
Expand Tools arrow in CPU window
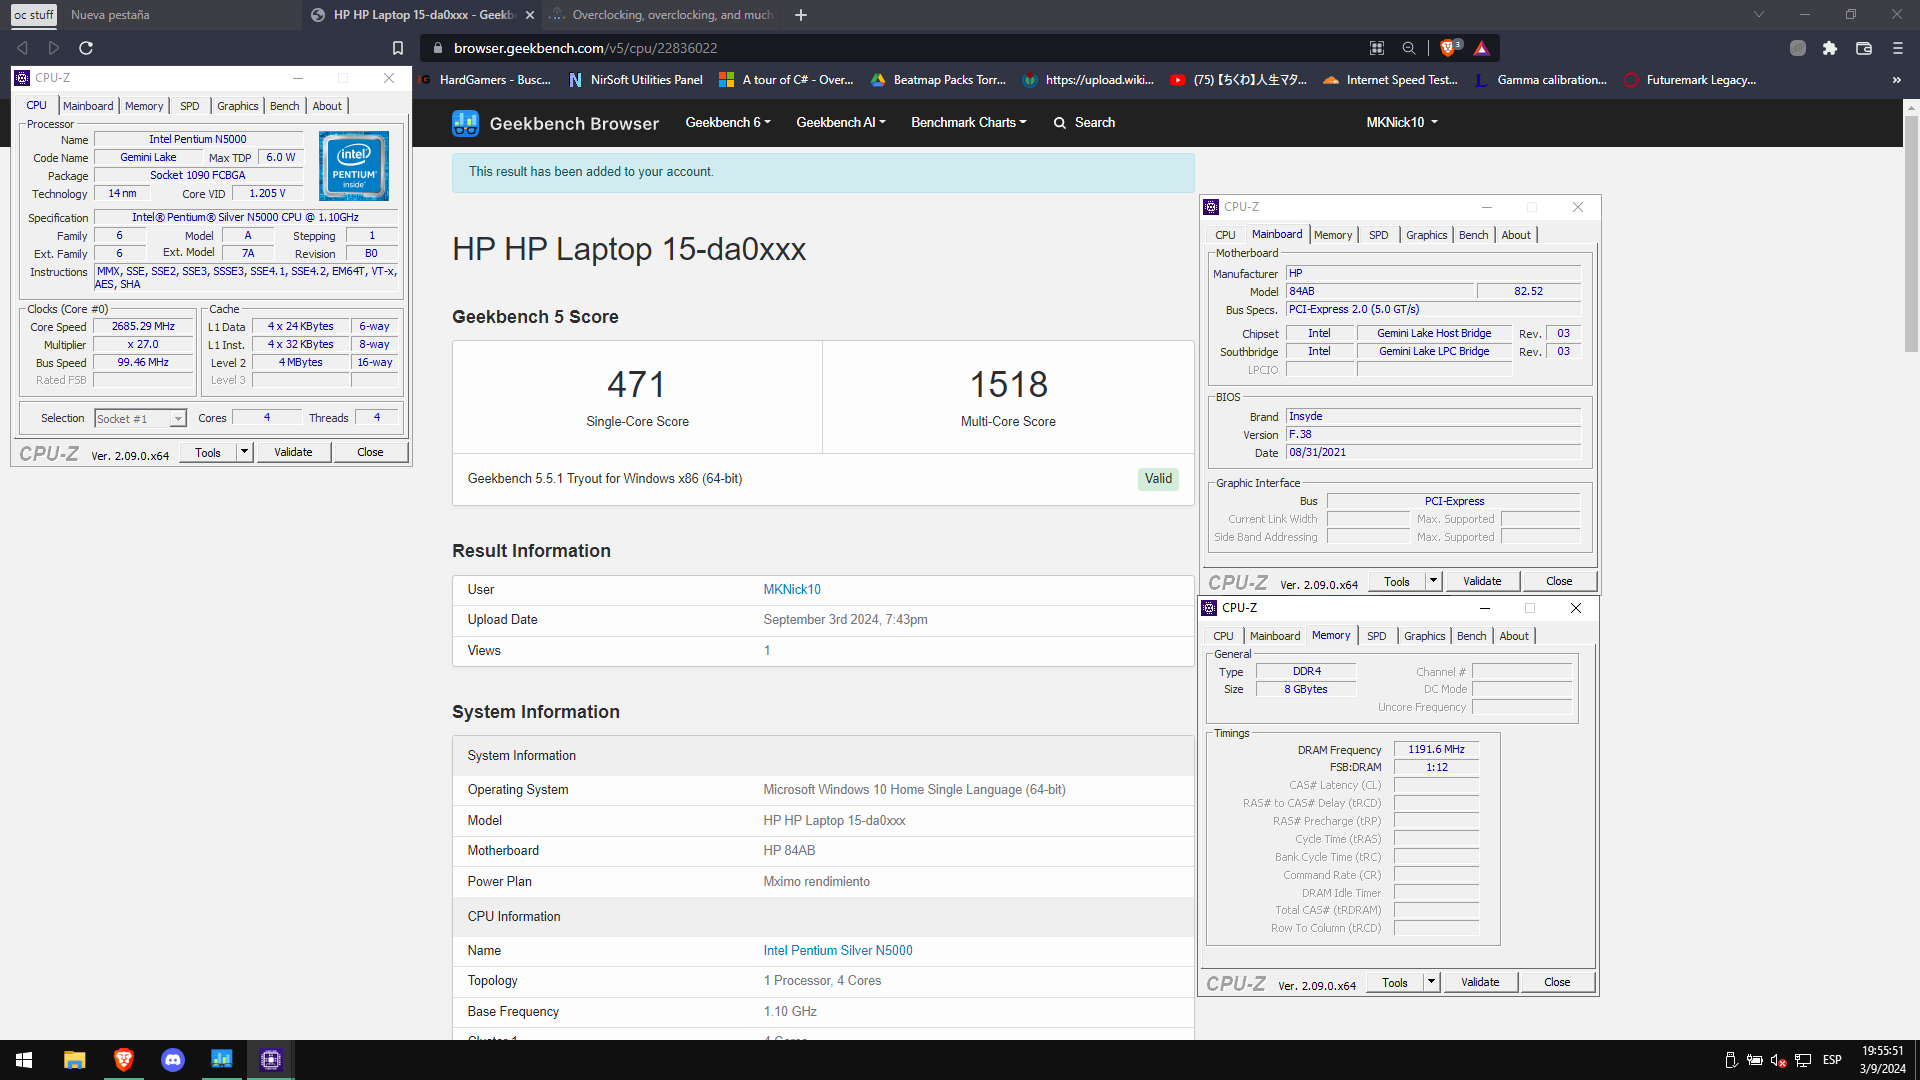click(x=244, y=452)
